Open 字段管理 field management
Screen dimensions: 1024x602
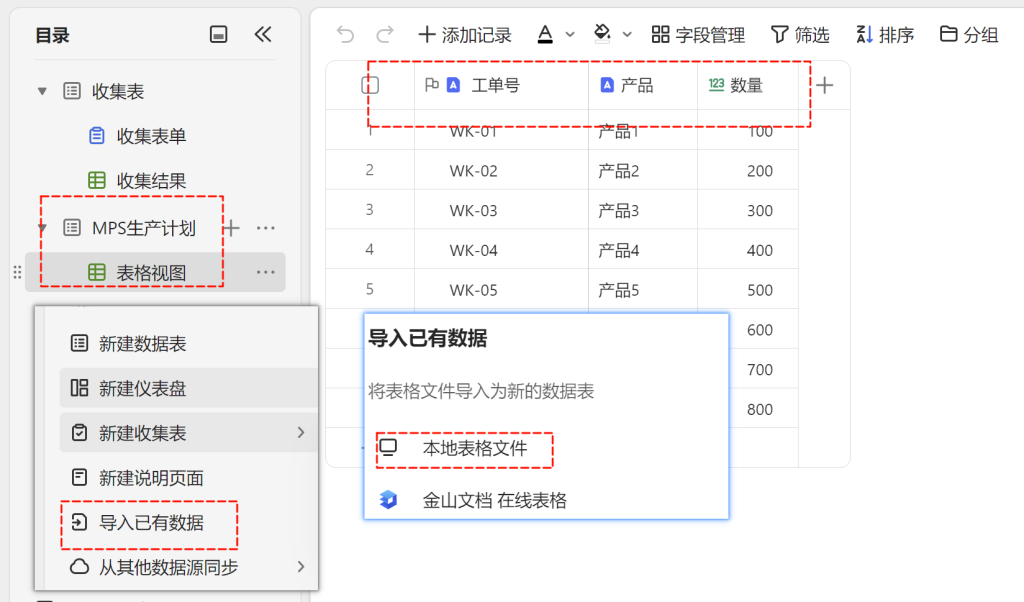point(698,35)
